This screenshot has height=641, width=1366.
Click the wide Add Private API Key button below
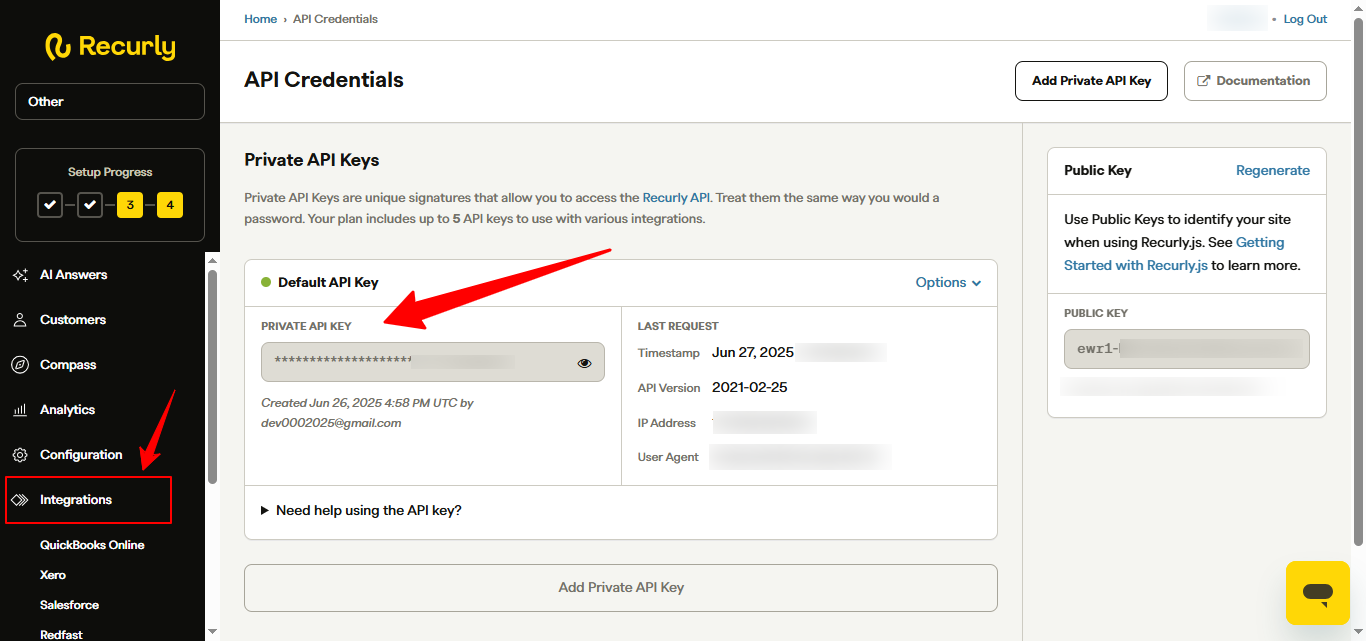tap(621, 588)
